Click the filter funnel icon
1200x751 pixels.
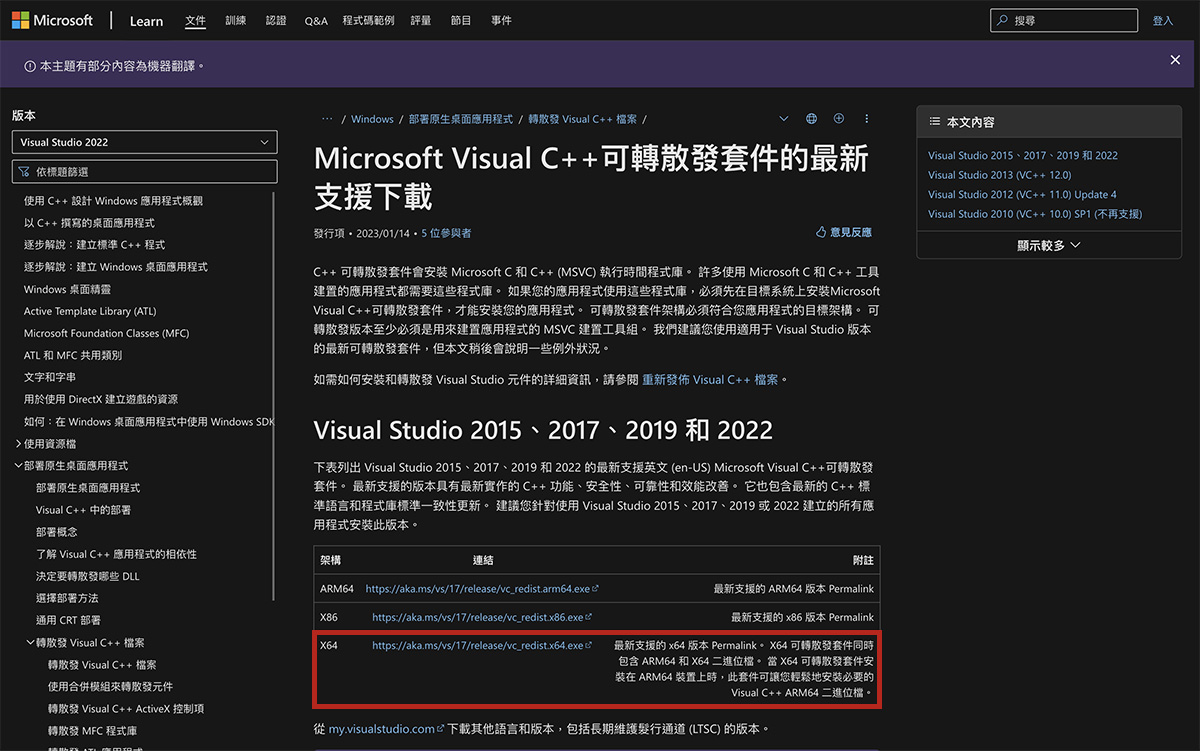click(x=24, y=172)
